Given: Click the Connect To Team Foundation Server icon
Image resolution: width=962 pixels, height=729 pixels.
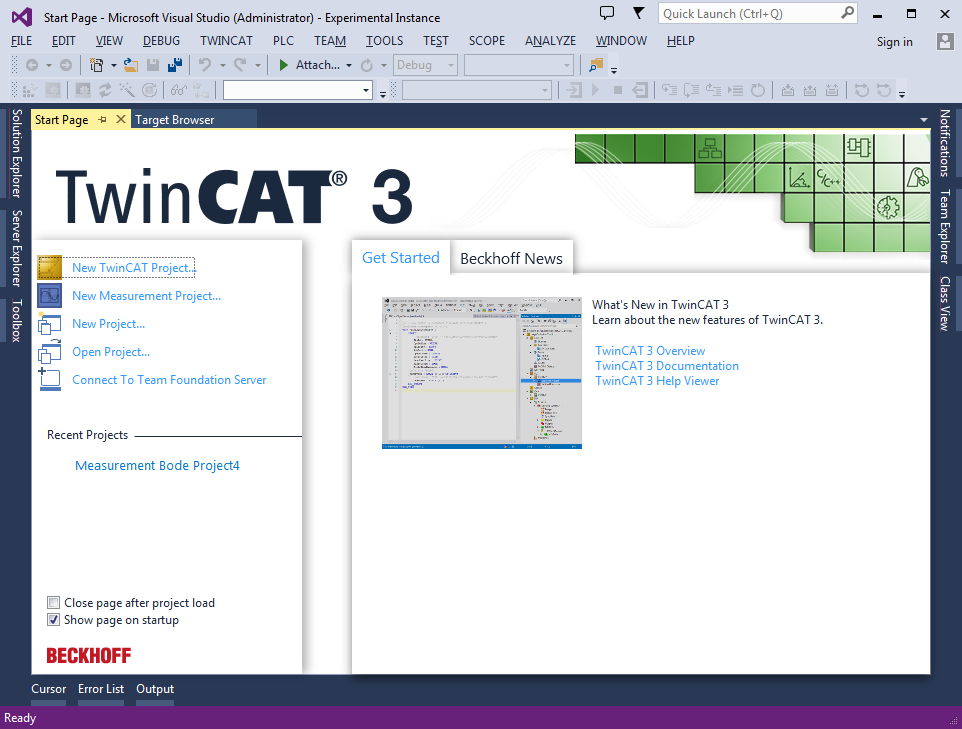Looking at the screenshot, I should pos(50,379).
